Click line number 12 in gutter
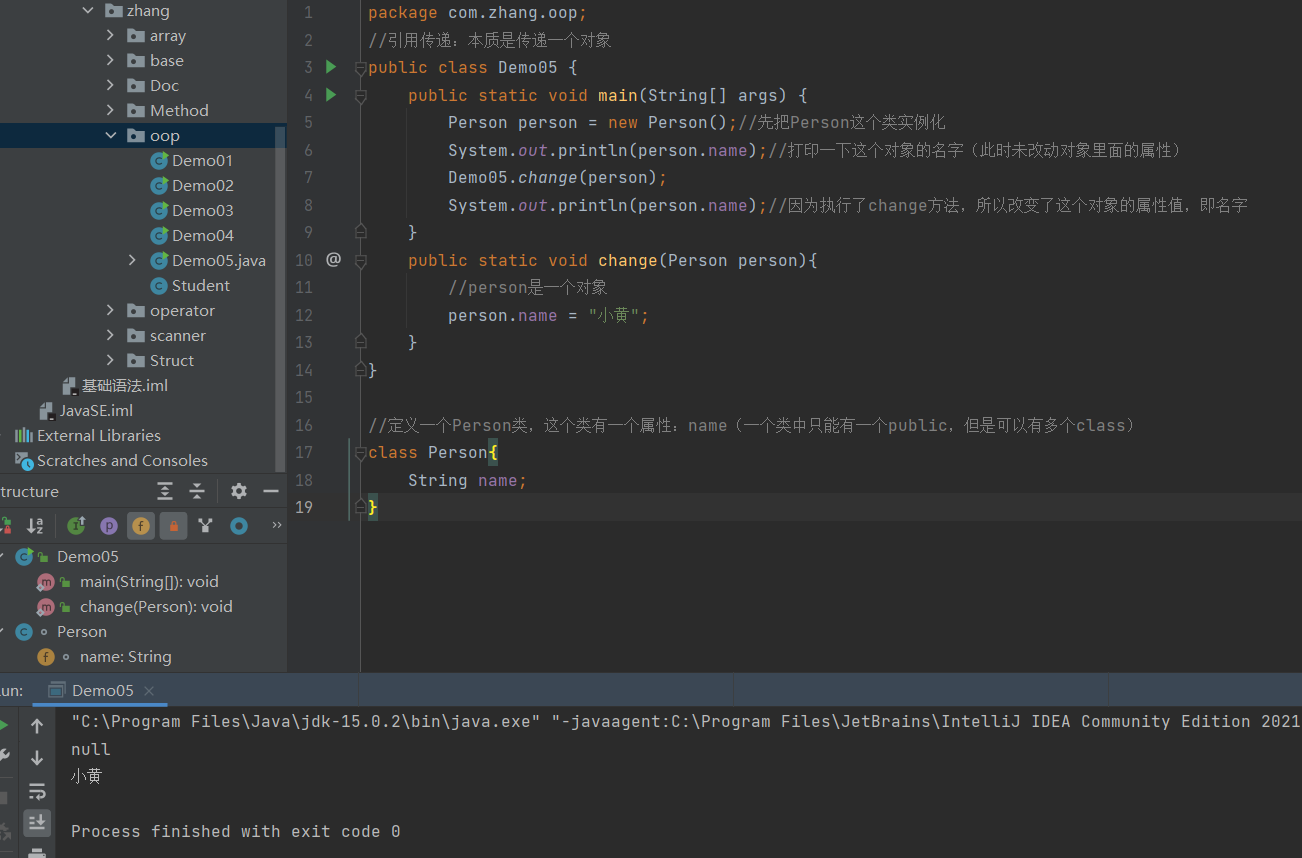This screenshot has width=1302, height=858. (x=304, y=315)
